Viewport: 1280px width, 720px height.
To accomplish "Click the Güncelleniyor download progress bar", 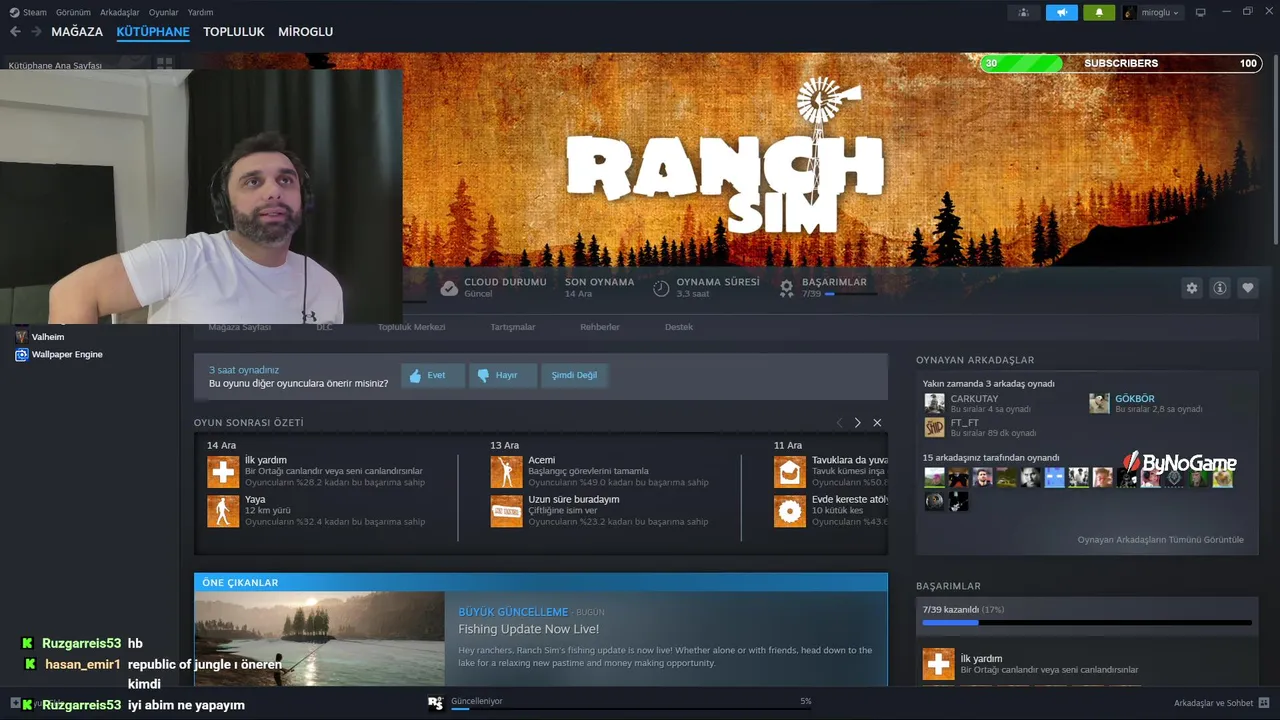I will (631, 709).
